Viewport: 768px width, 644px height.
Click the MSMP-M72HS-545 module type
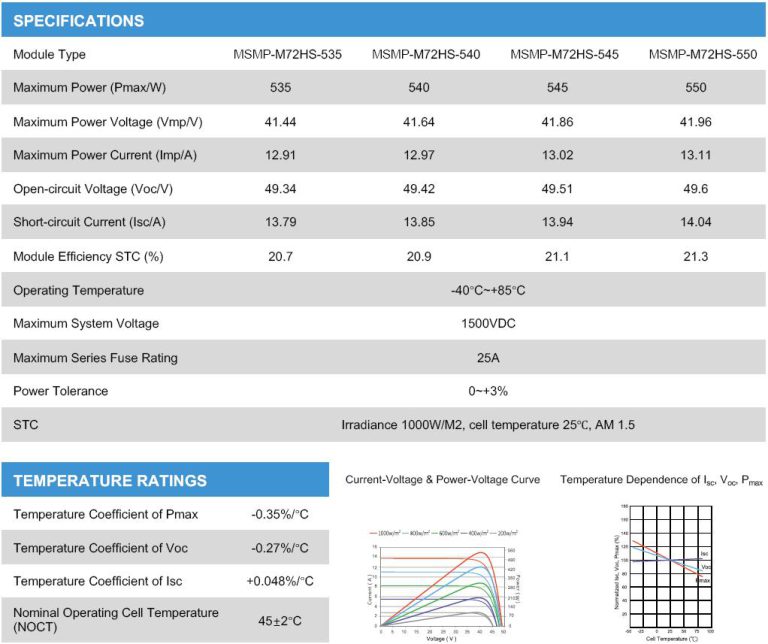(x=558, y=54)
